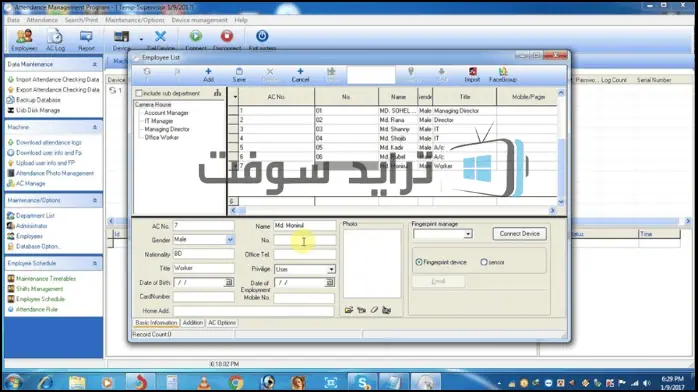Collapse the Employee Schedule panel
Screen dimensions: 698x392
pos(95,263)
